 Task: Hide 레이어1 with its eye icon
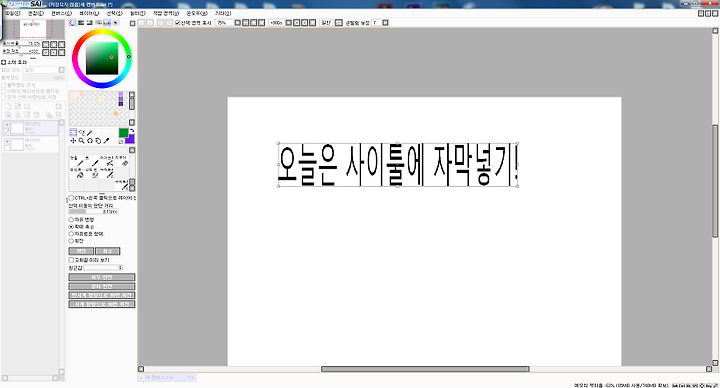pos(7,141)
